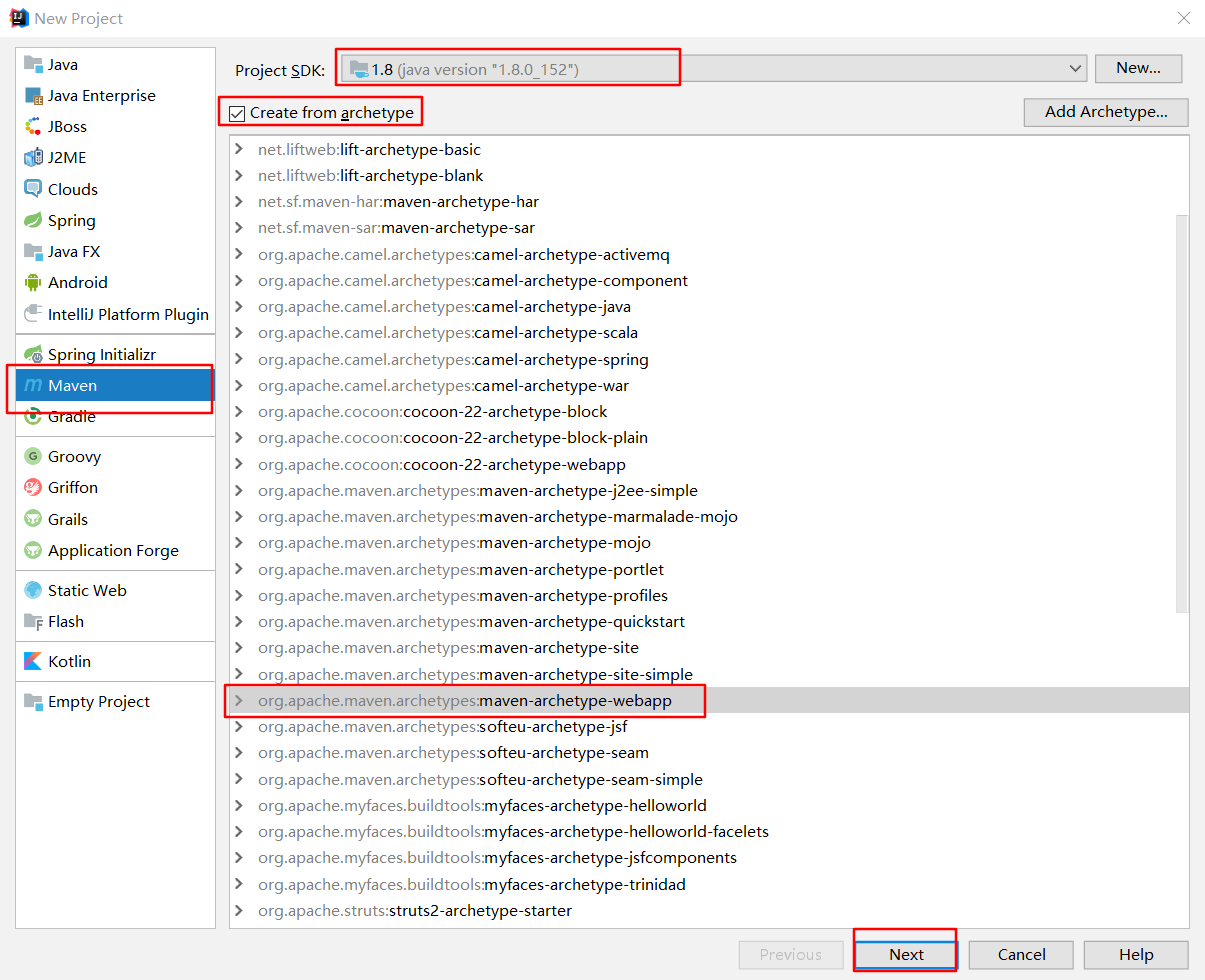Select the Java Enterprise project type
Viewport: 1205px width, 980px height.
coord(115,96)
